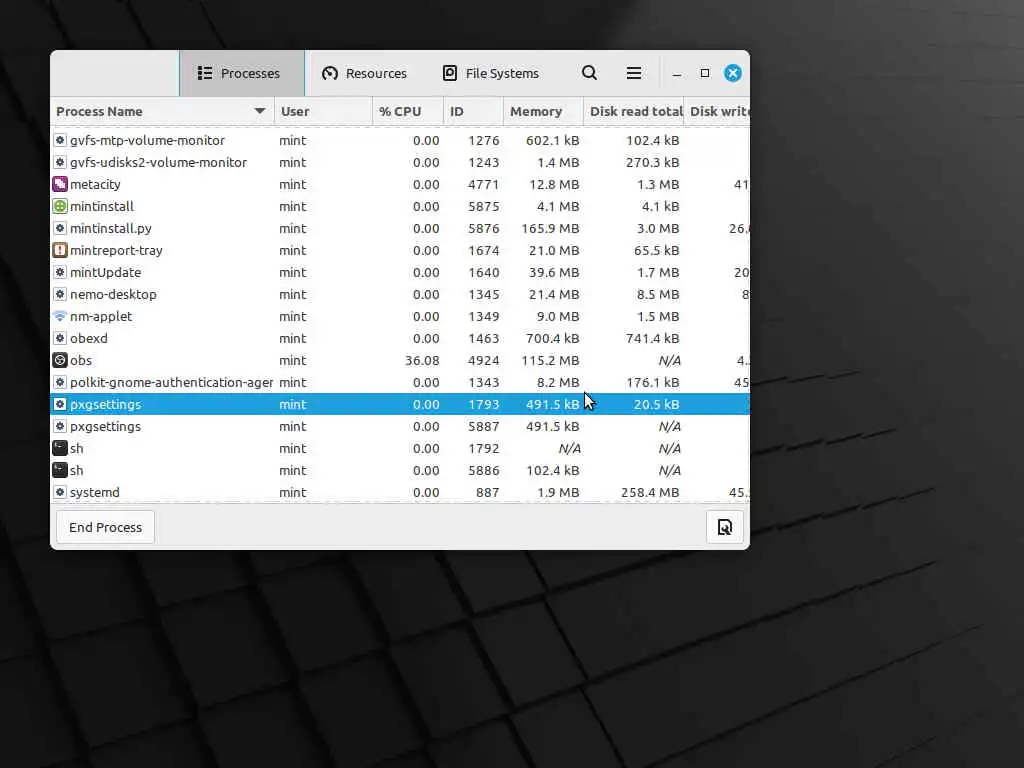Click the gear icon beside nemo-desktop
The width and height of the screenshot is (1024, 768).
pyautogui.click(x=60, y=295)
